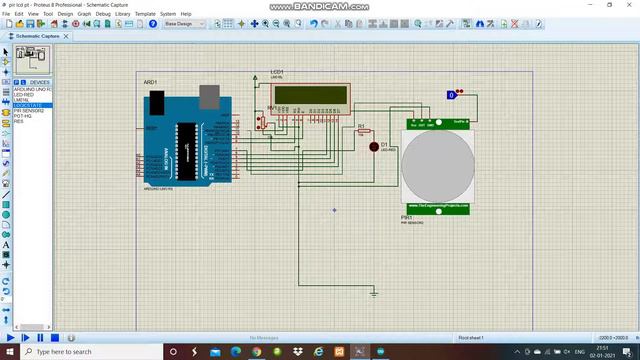The image size is (640, 360).
Task: Zoom out with the magnifier minus icon
Action: pos(276,24)
